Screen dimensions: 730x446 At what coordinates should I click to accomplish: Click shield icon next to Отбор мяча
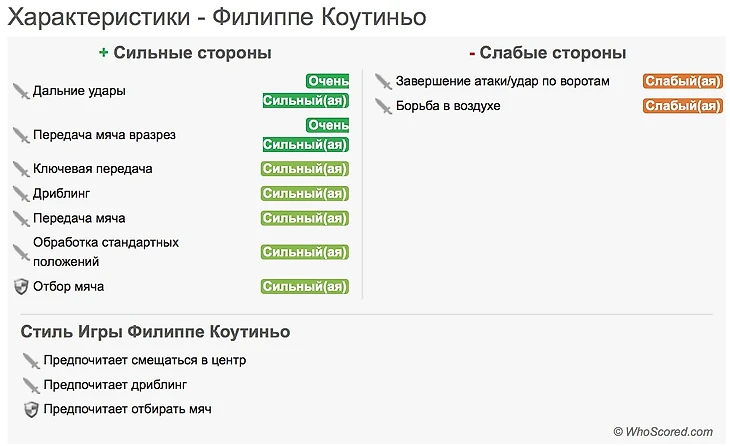coord(21,287)
